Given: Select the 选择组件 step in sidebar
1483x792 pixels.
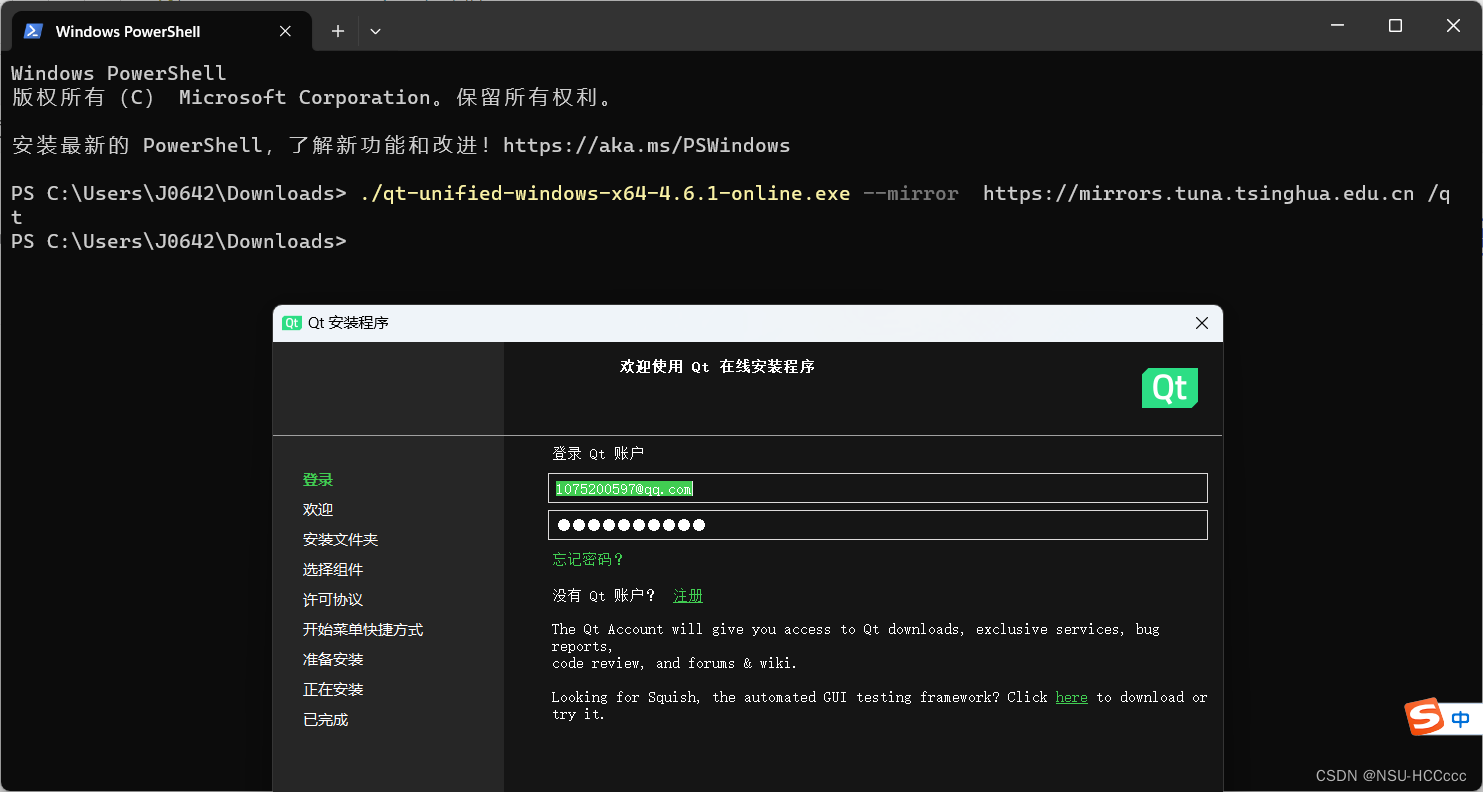Looking at the screenshot, I should click(x=333, y=570).
